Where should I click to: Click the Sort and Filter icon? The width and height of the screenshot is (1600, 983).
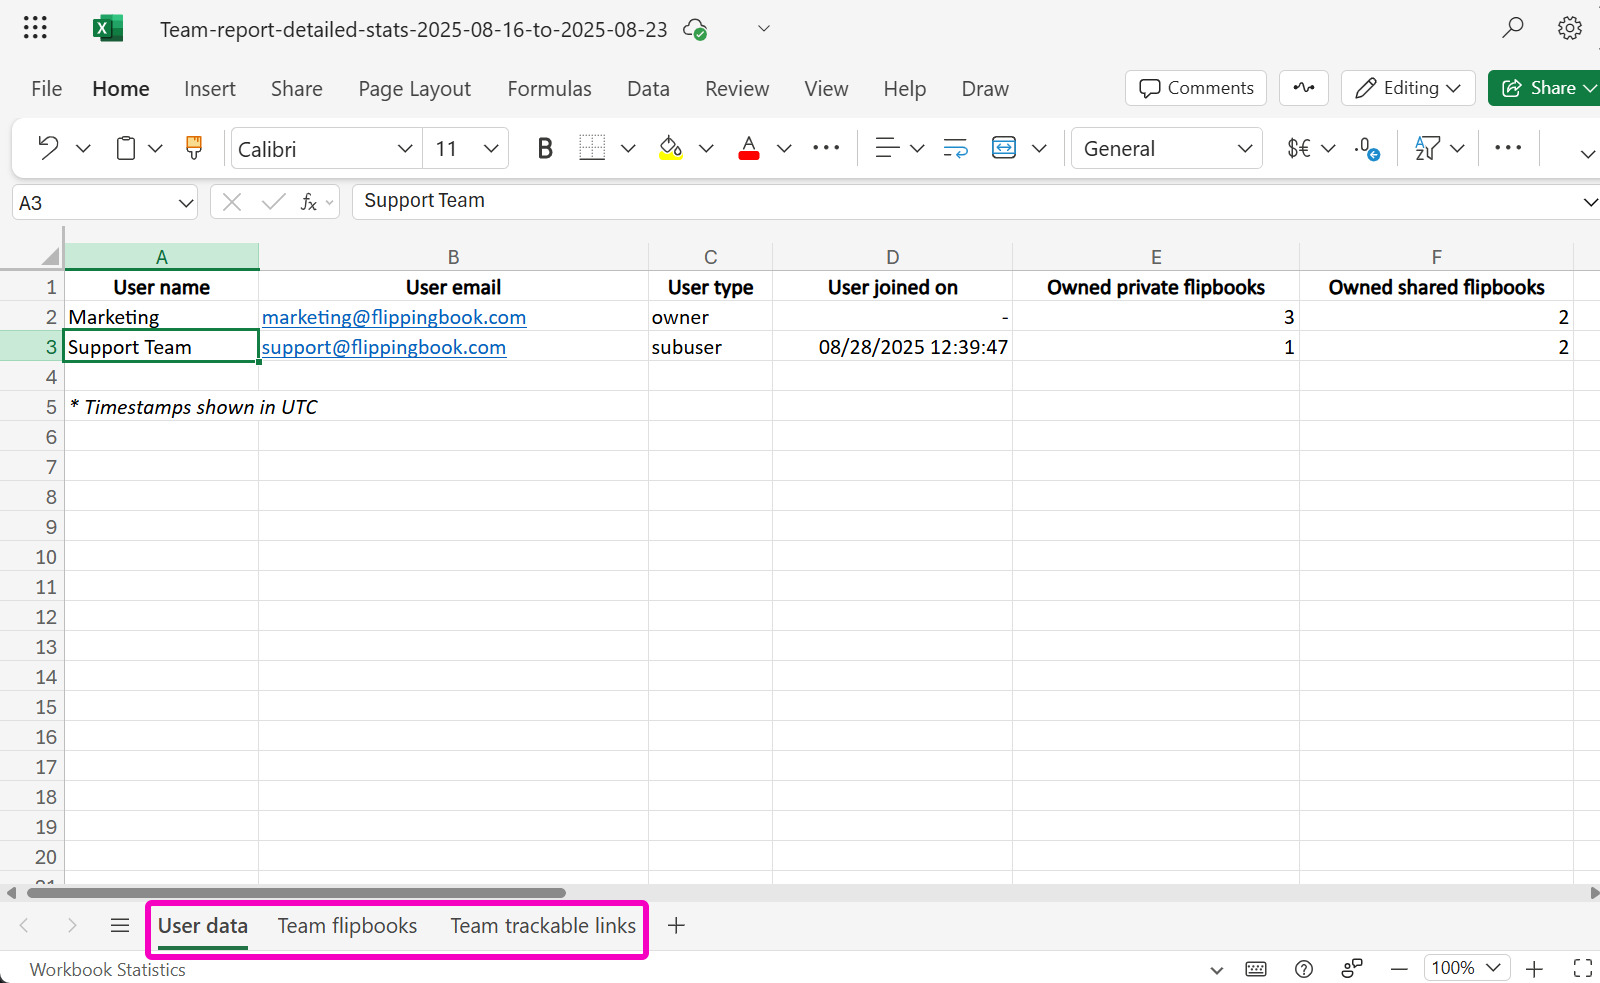pyautogui.click(x=1427, y=148)
